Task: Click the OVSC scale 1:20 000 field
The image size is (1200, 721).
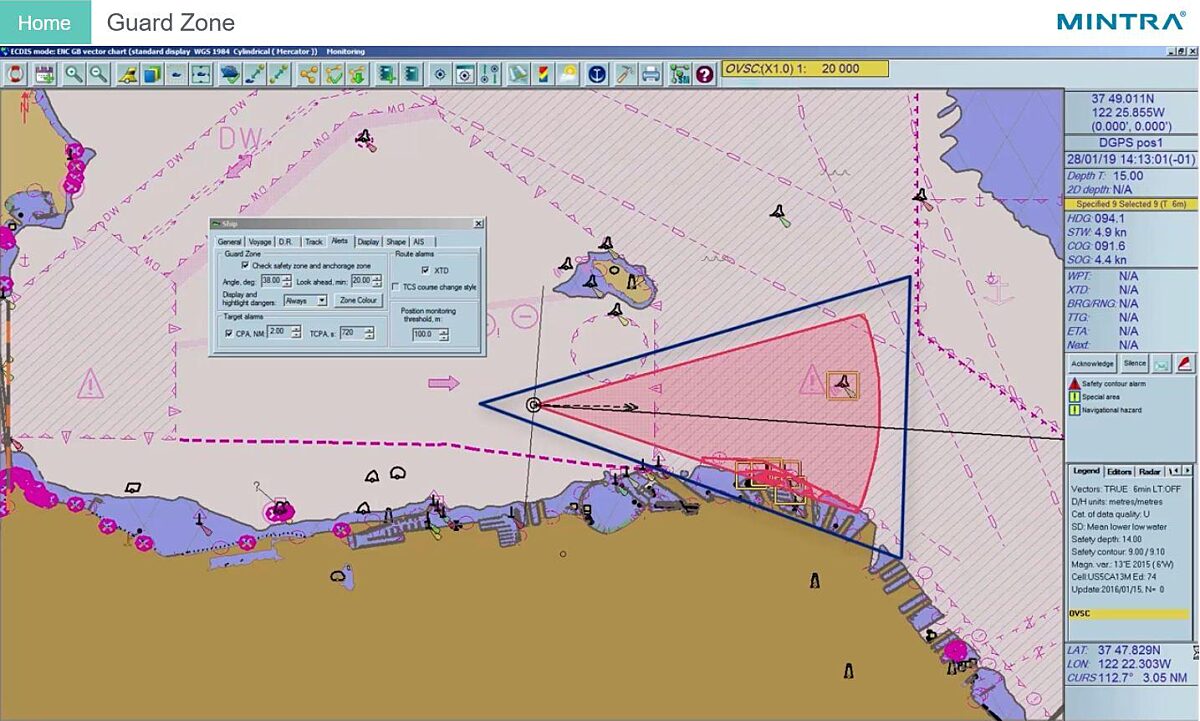Action: pyautogui.click(x=804, y=69)
